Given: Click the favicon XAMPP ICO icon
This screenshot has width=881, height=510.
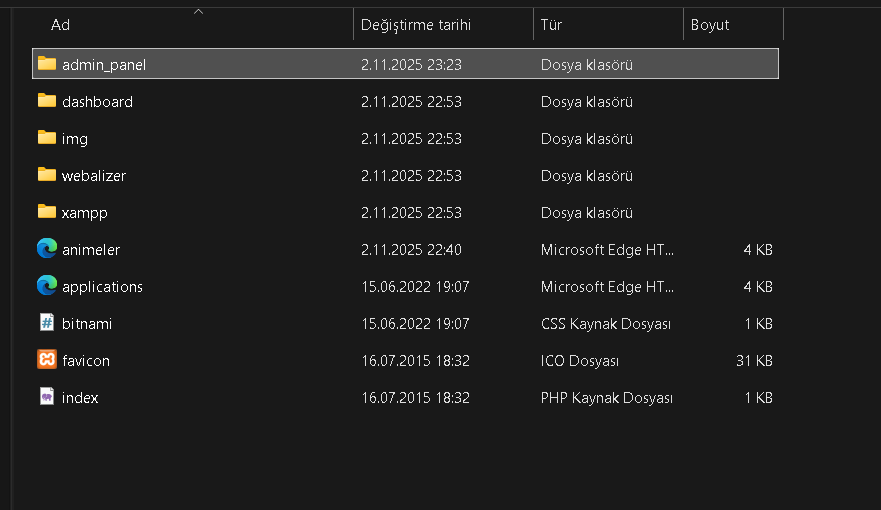Looking at the screenshot, I should [47, 360].
